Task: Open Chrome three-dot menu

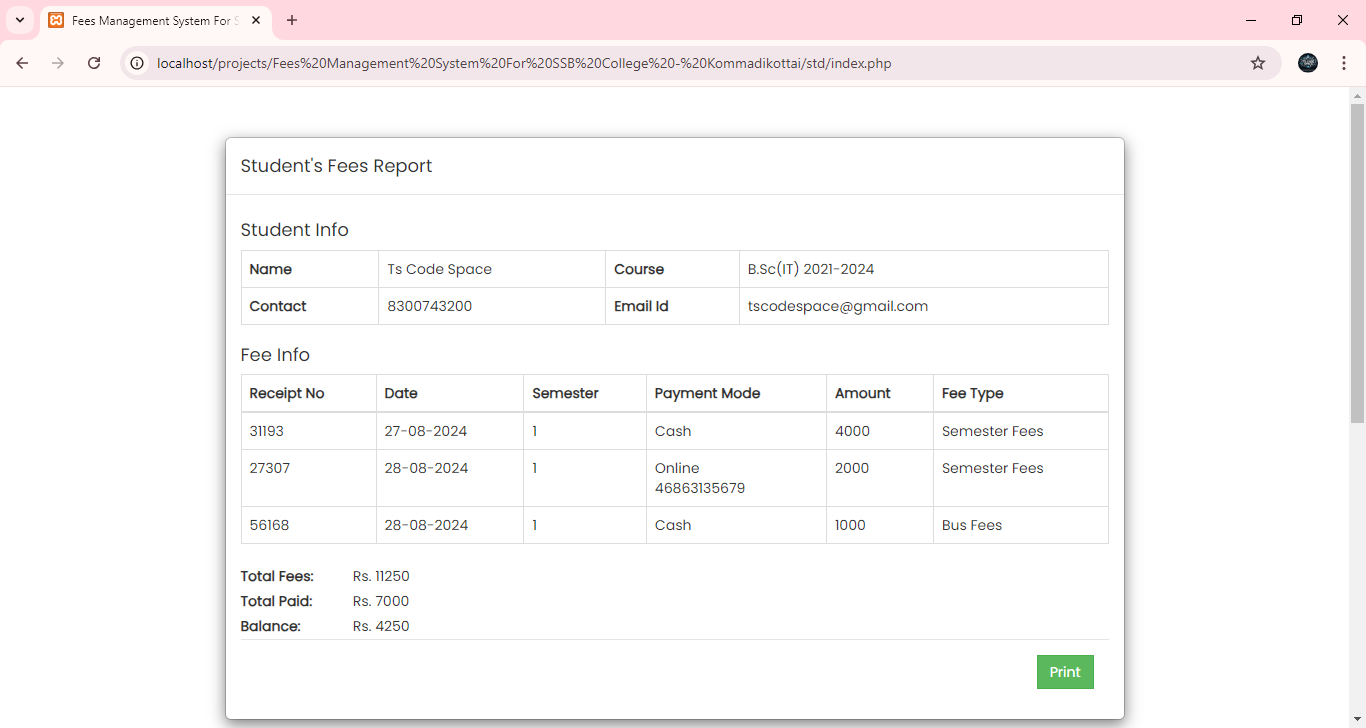Action: coord(1344,63)
